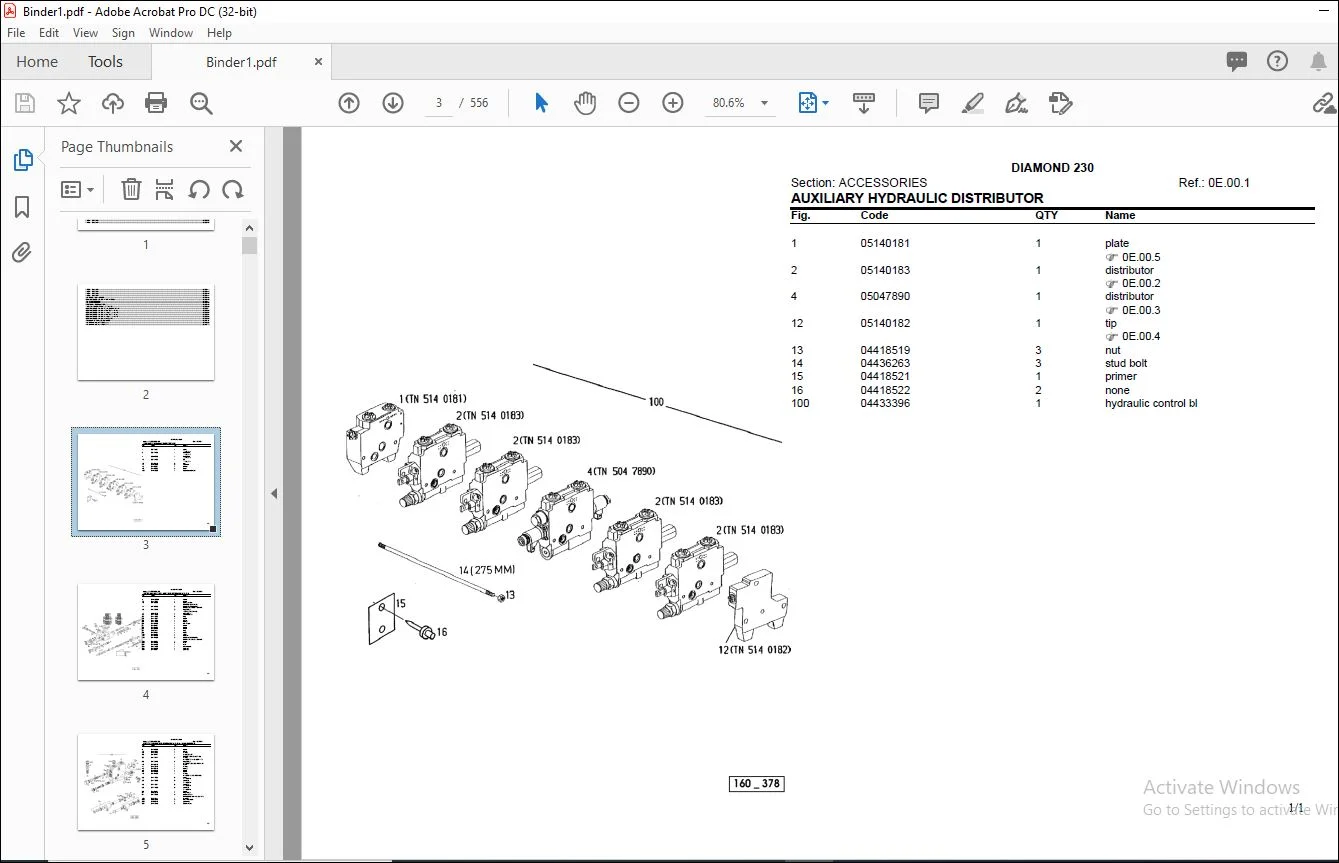The width and height of the screenshot is (1339, 863).
Task: Open the View menu
Action: tap(86, 33)
